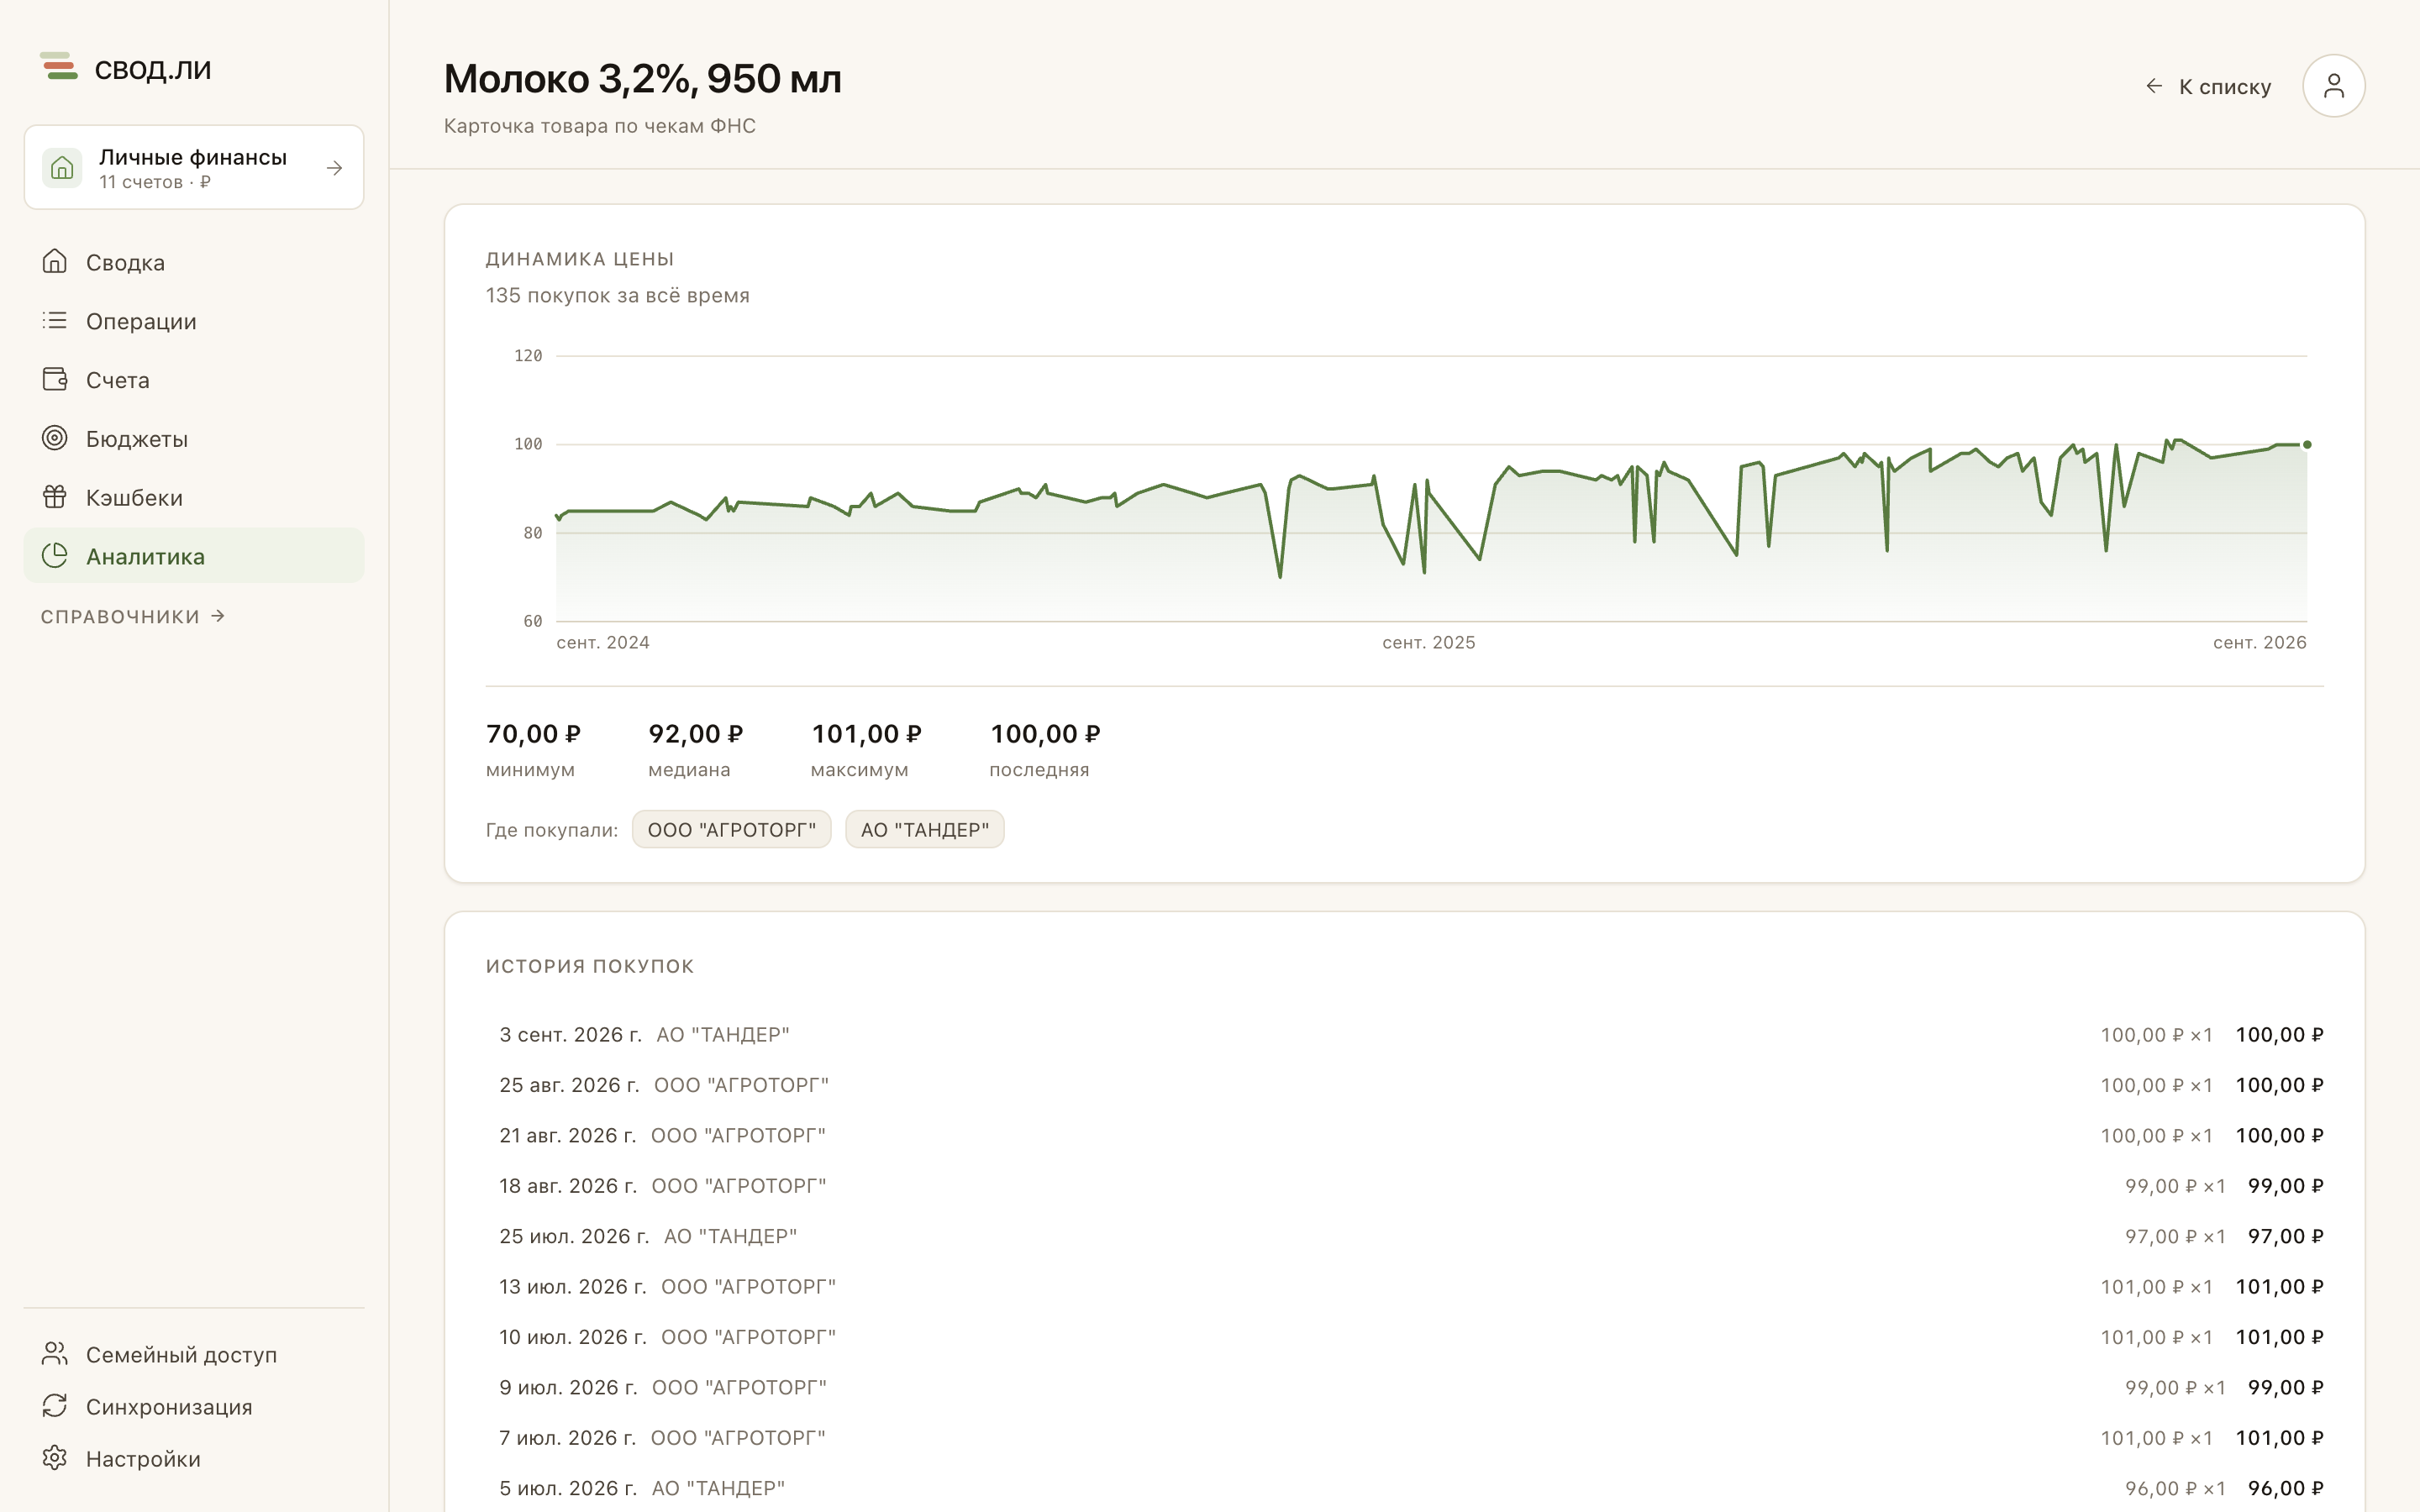This screenshot has width=2420, height=1512.
Task: Open the Кэшбеки page
Action: (x=194, y=497)
